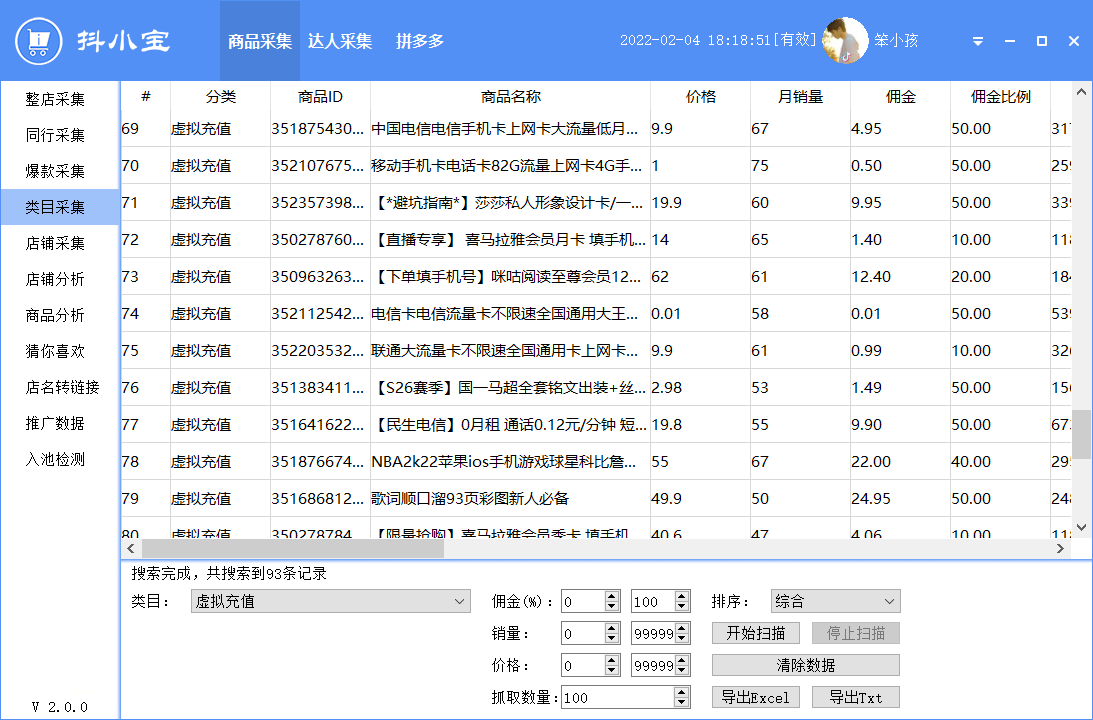Select 店铺分析 in the sidebar
Screen dimensions: 1093x720
point(55,279)
